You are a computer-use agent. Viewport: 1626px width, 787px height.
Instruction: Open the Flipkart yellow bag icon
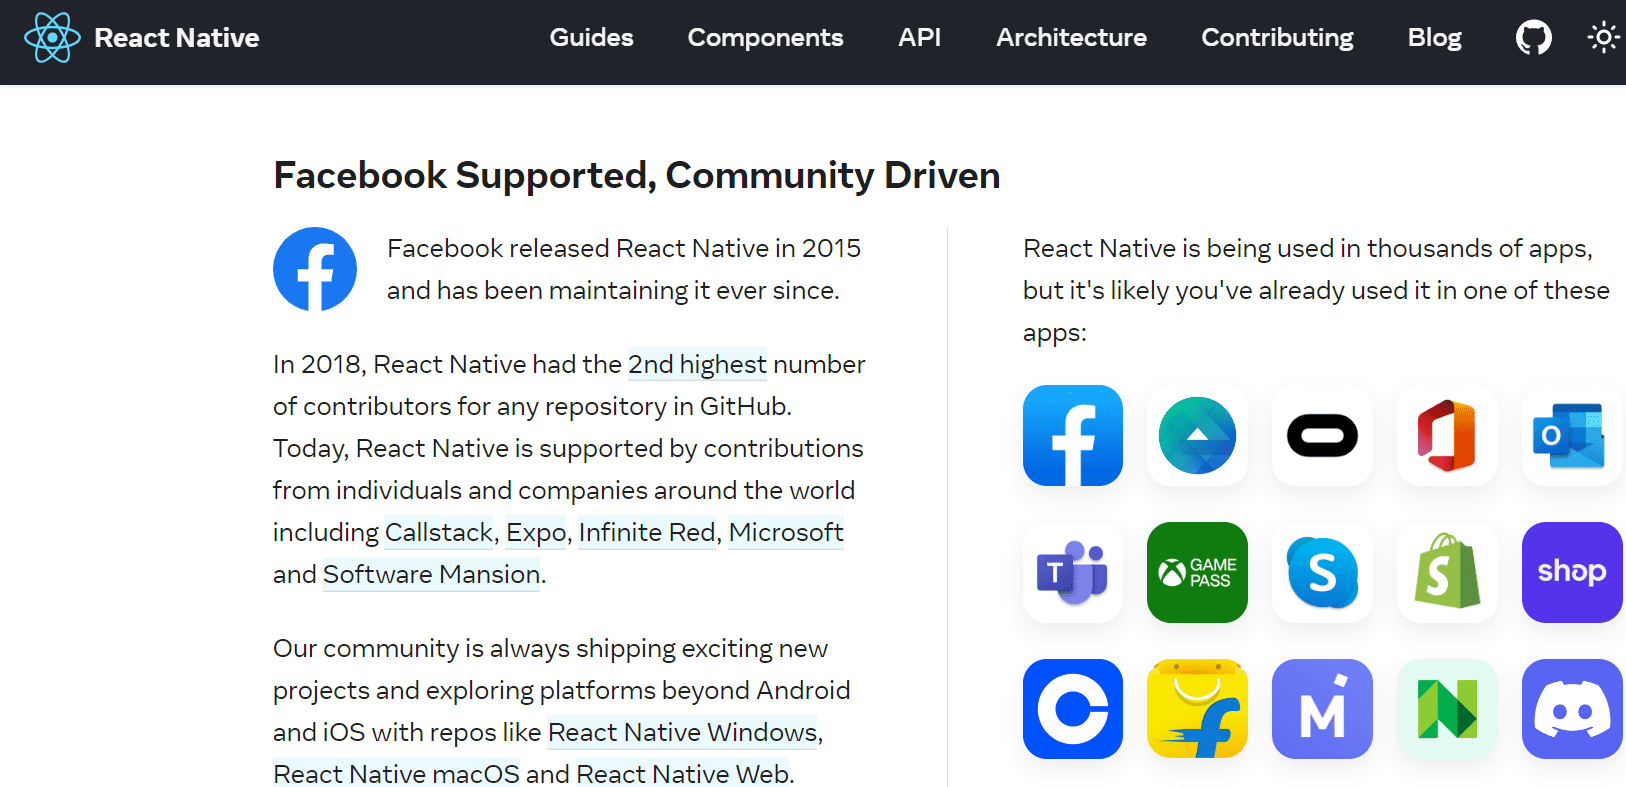click(1197, 709)
